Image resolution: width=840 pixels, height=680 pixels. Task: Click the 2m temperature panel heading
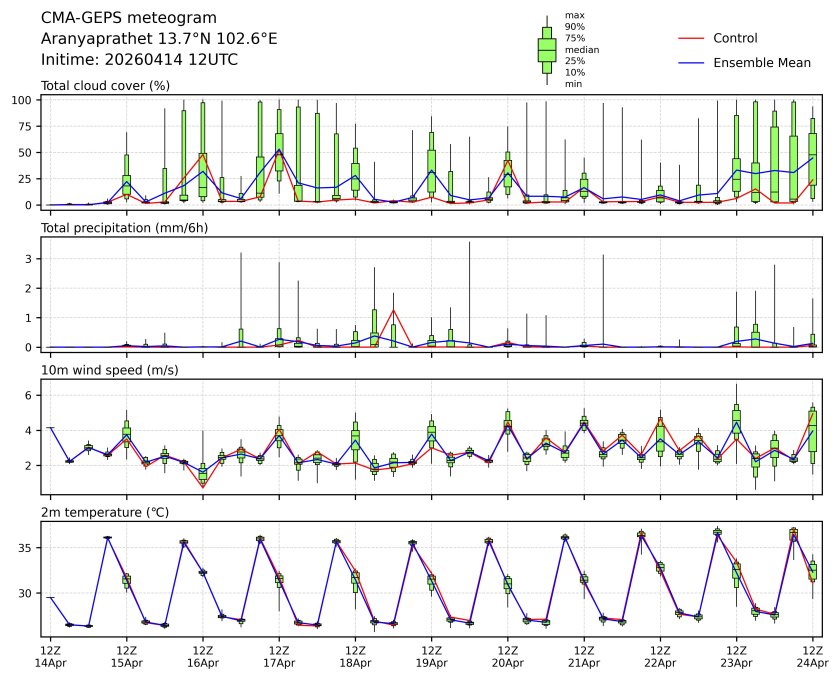[105, 513]
